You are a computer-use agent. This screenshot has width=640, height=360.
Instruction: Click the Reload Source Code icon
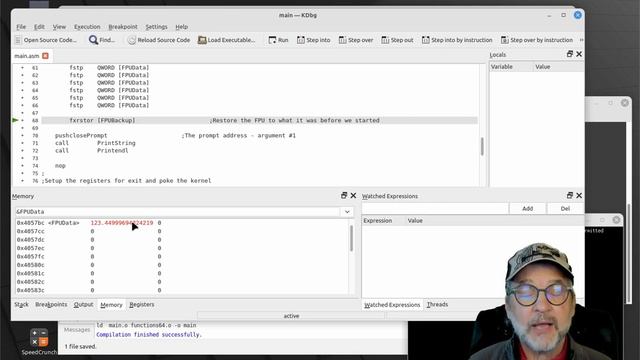pos(131,40)
